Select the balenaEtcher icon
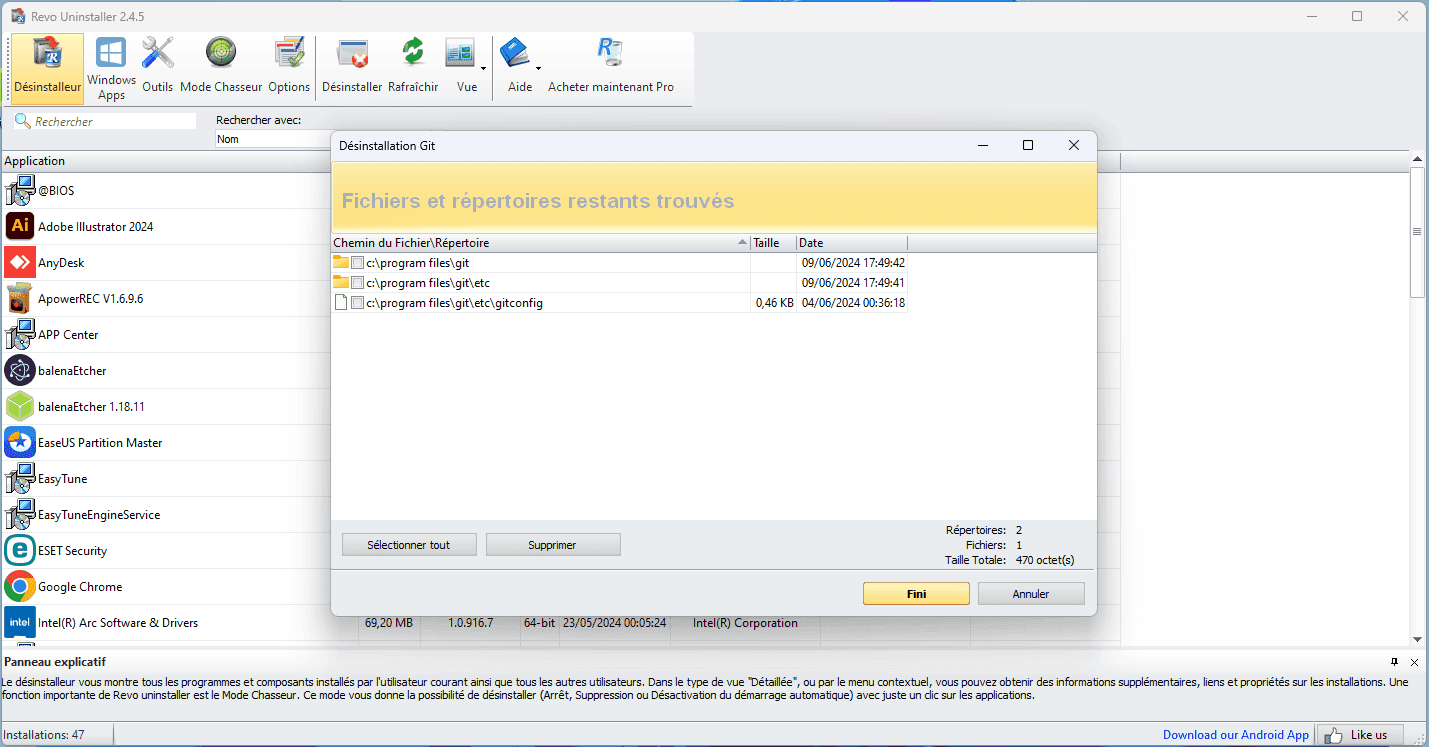The height and width of the screenshot is (747, 1429). (x=20, y=370)
